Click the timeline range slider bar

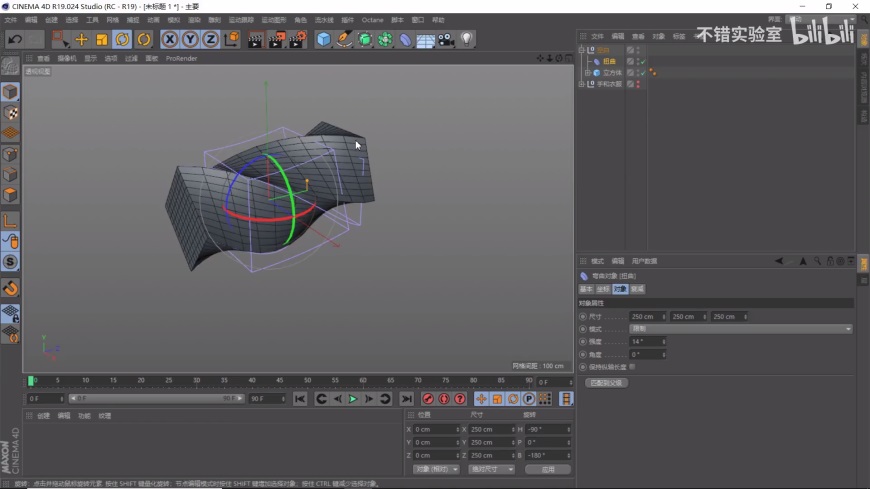click(155, 398)
